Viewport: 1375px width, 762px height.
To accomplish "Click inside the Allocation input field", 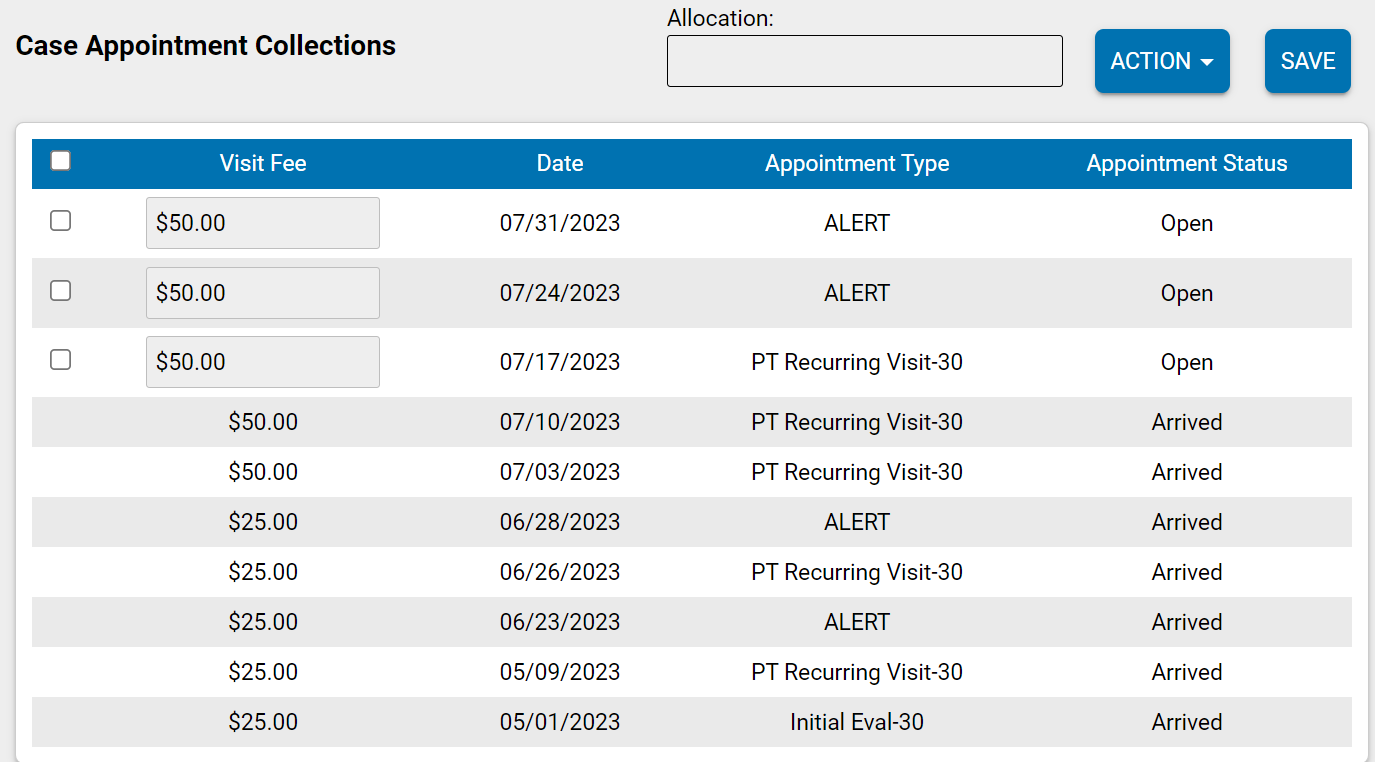I will (x=864, y=61).
